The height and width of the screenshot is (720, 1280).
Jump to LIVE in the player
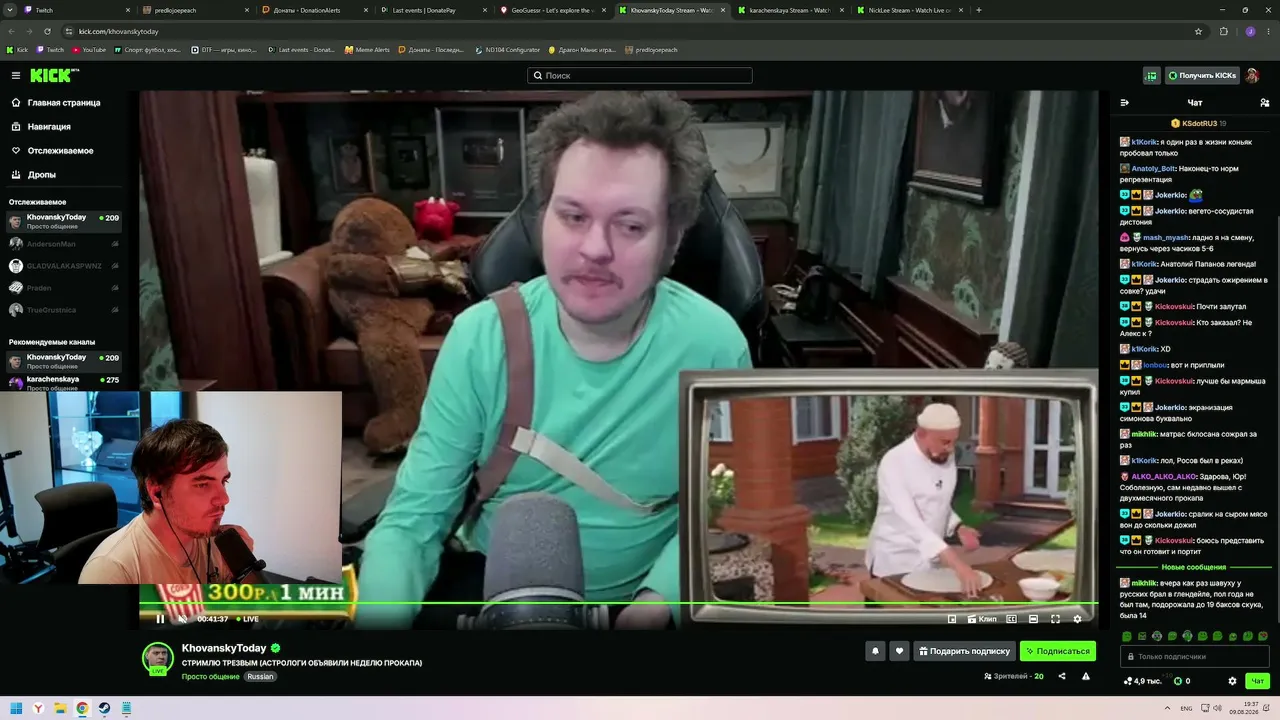coord(247,619)
